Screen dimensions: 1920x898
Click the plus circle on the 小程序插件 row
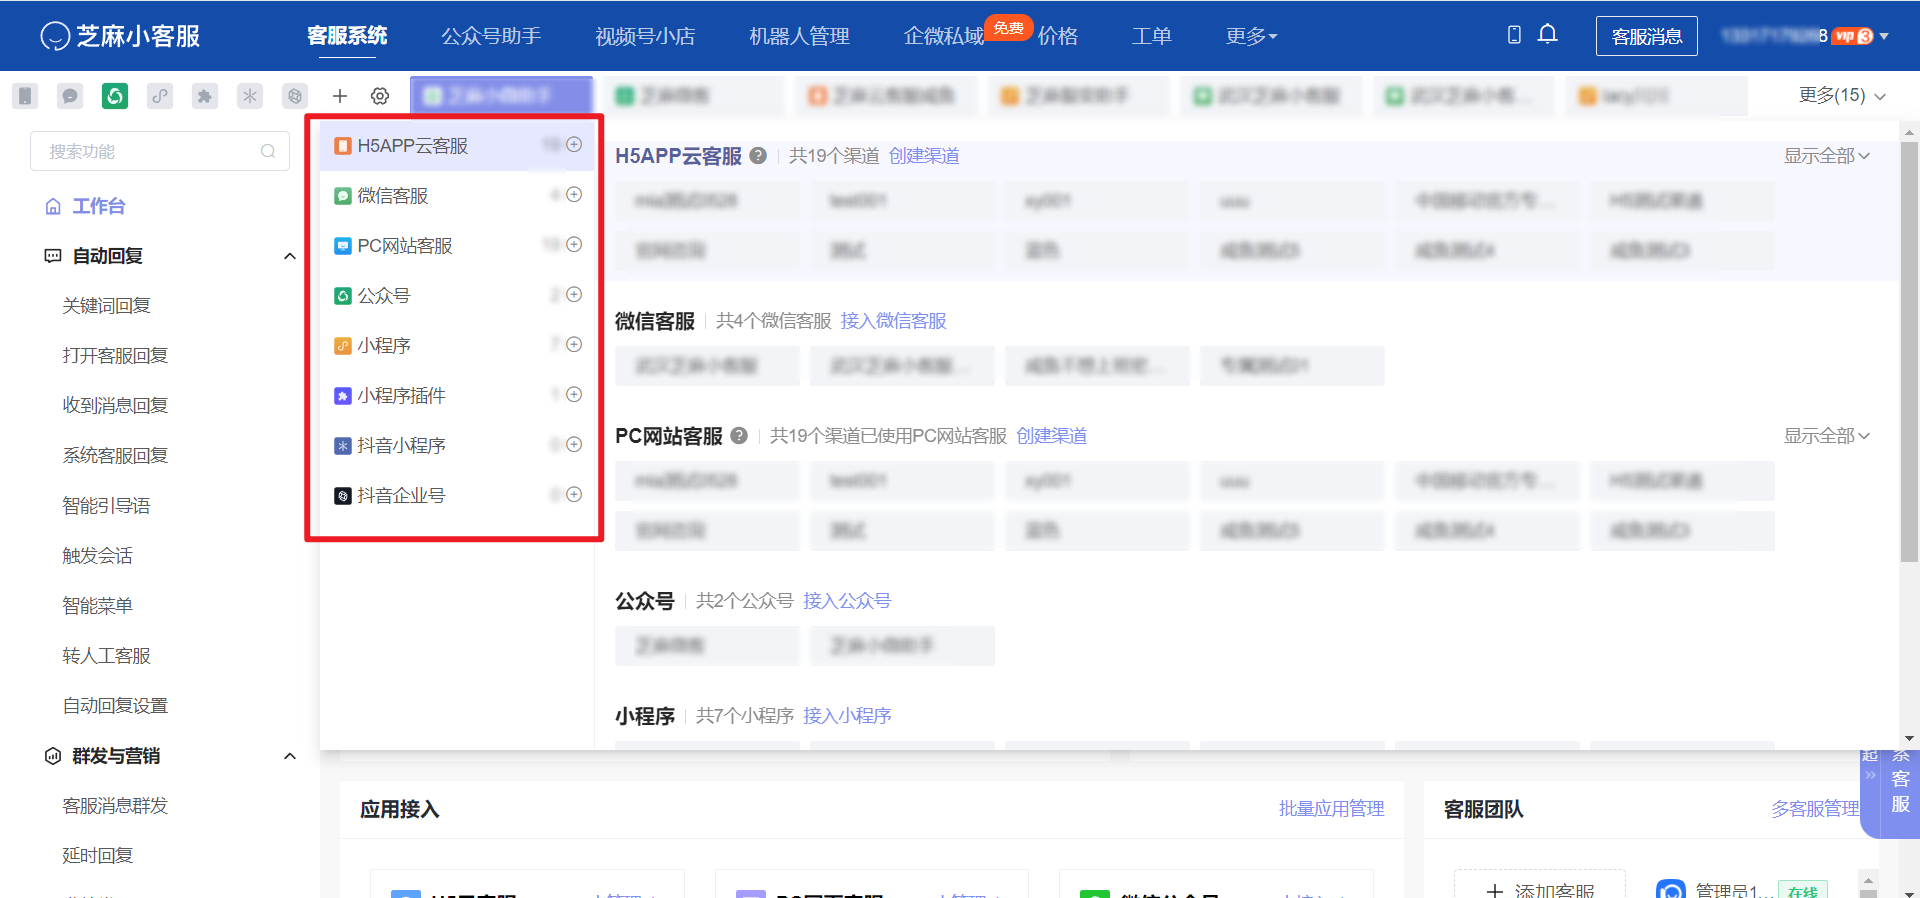pos(574,395)
